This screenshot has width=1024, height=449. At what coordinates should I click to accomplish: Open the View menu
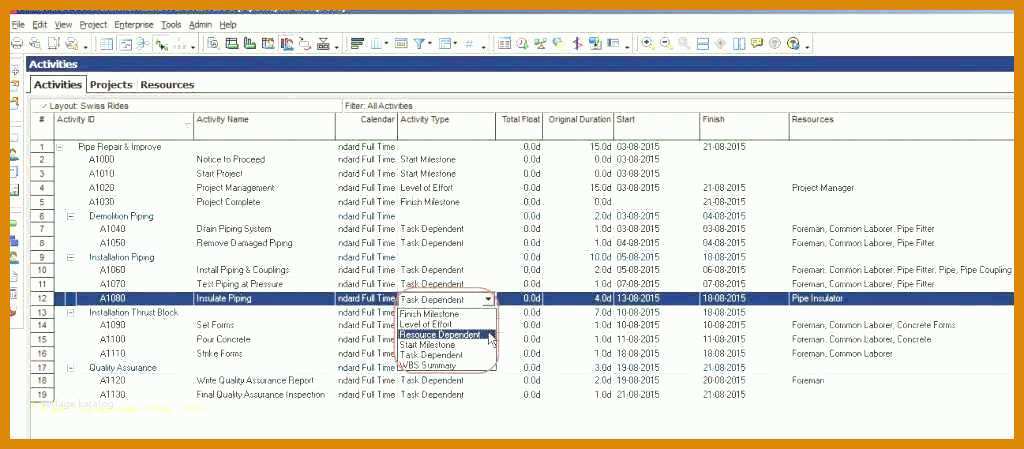(63, 25)
